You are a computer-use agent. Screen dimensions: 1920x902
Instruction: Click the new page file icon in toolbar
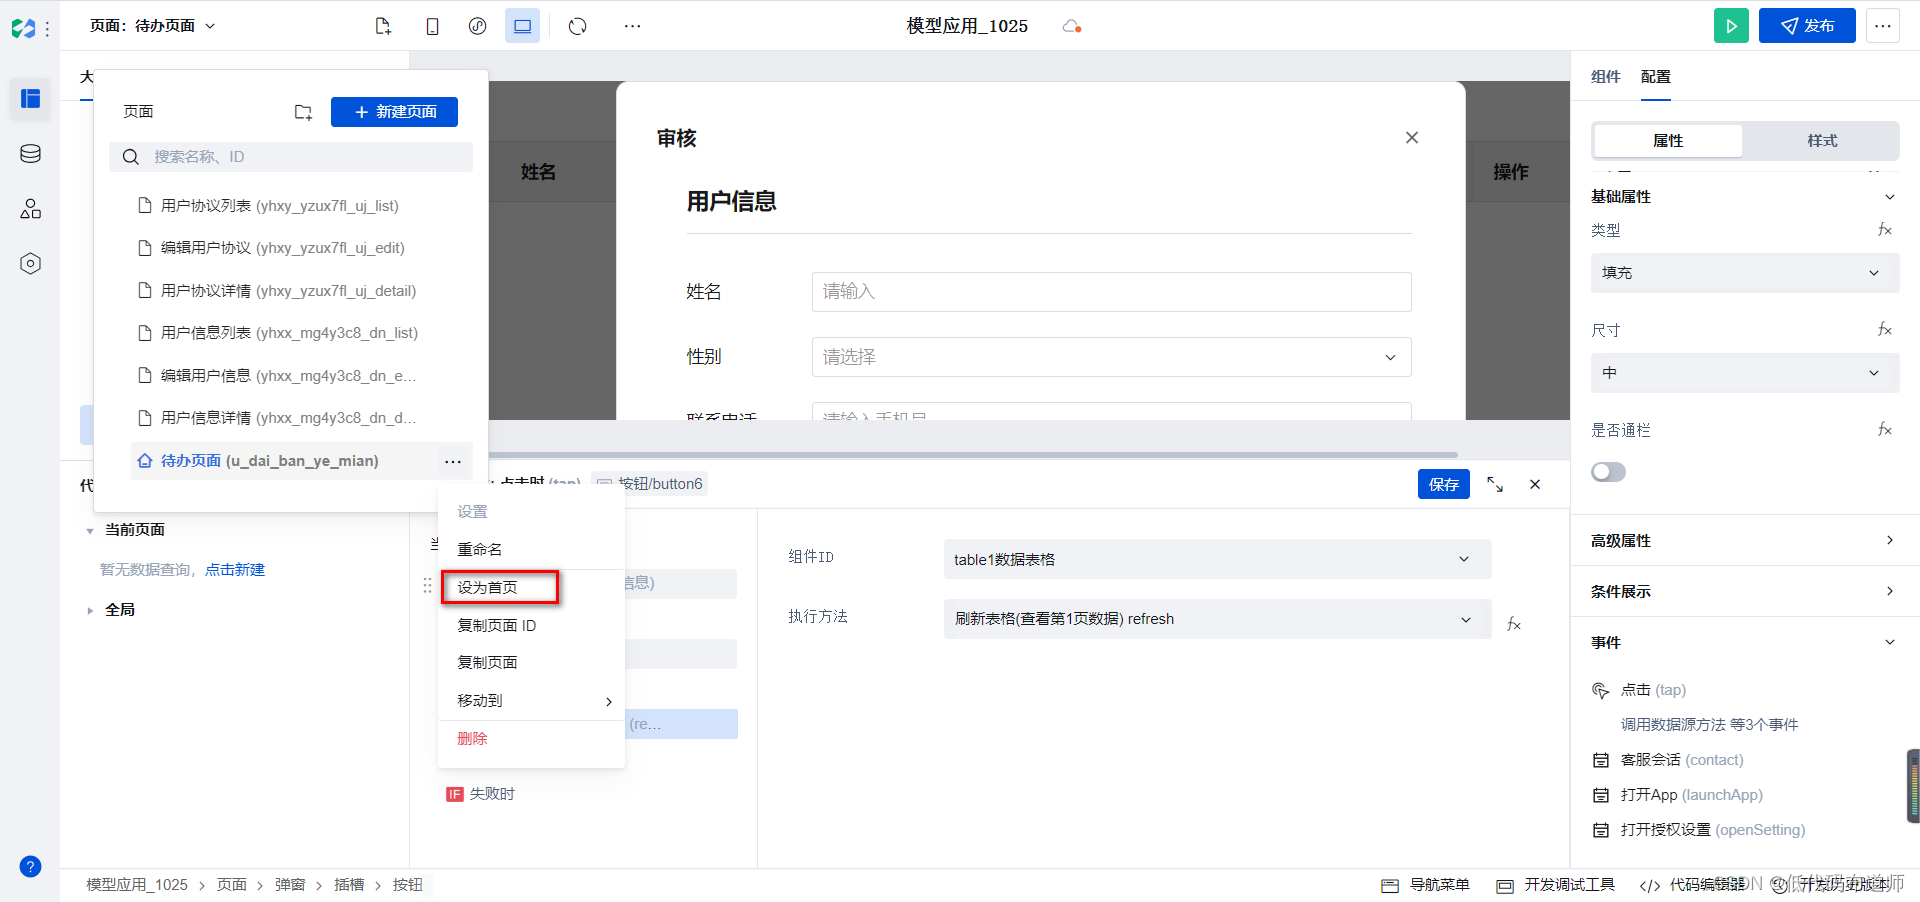(x=383, y=26)
